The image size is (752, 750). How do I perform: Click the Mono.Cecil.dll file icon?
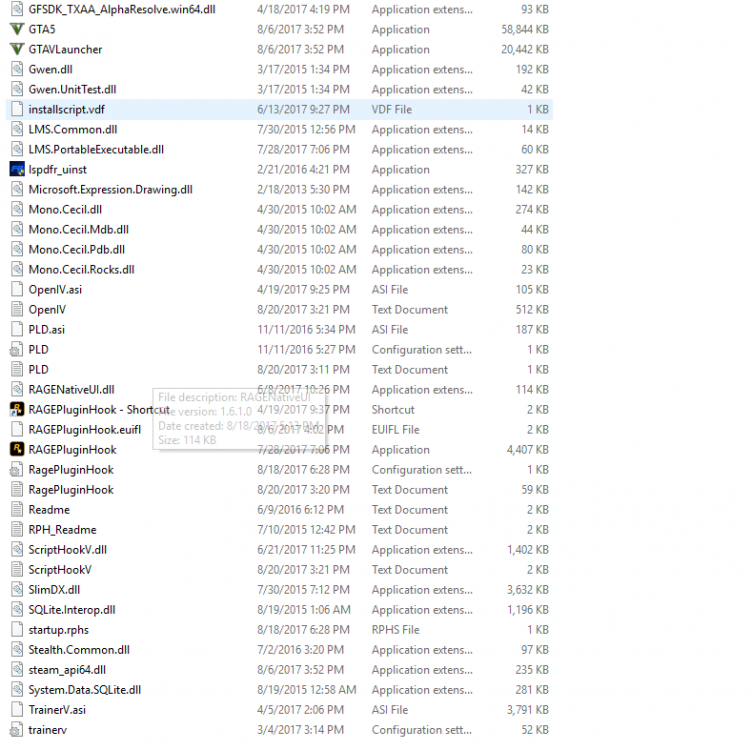(x=17, y=210)
